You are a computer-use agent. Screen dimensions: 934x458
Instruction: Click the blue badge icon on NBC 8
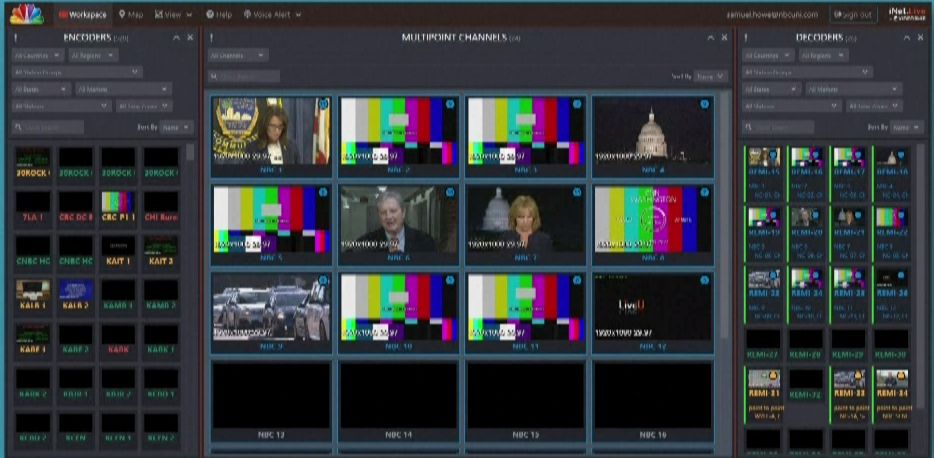click(705, 192)
